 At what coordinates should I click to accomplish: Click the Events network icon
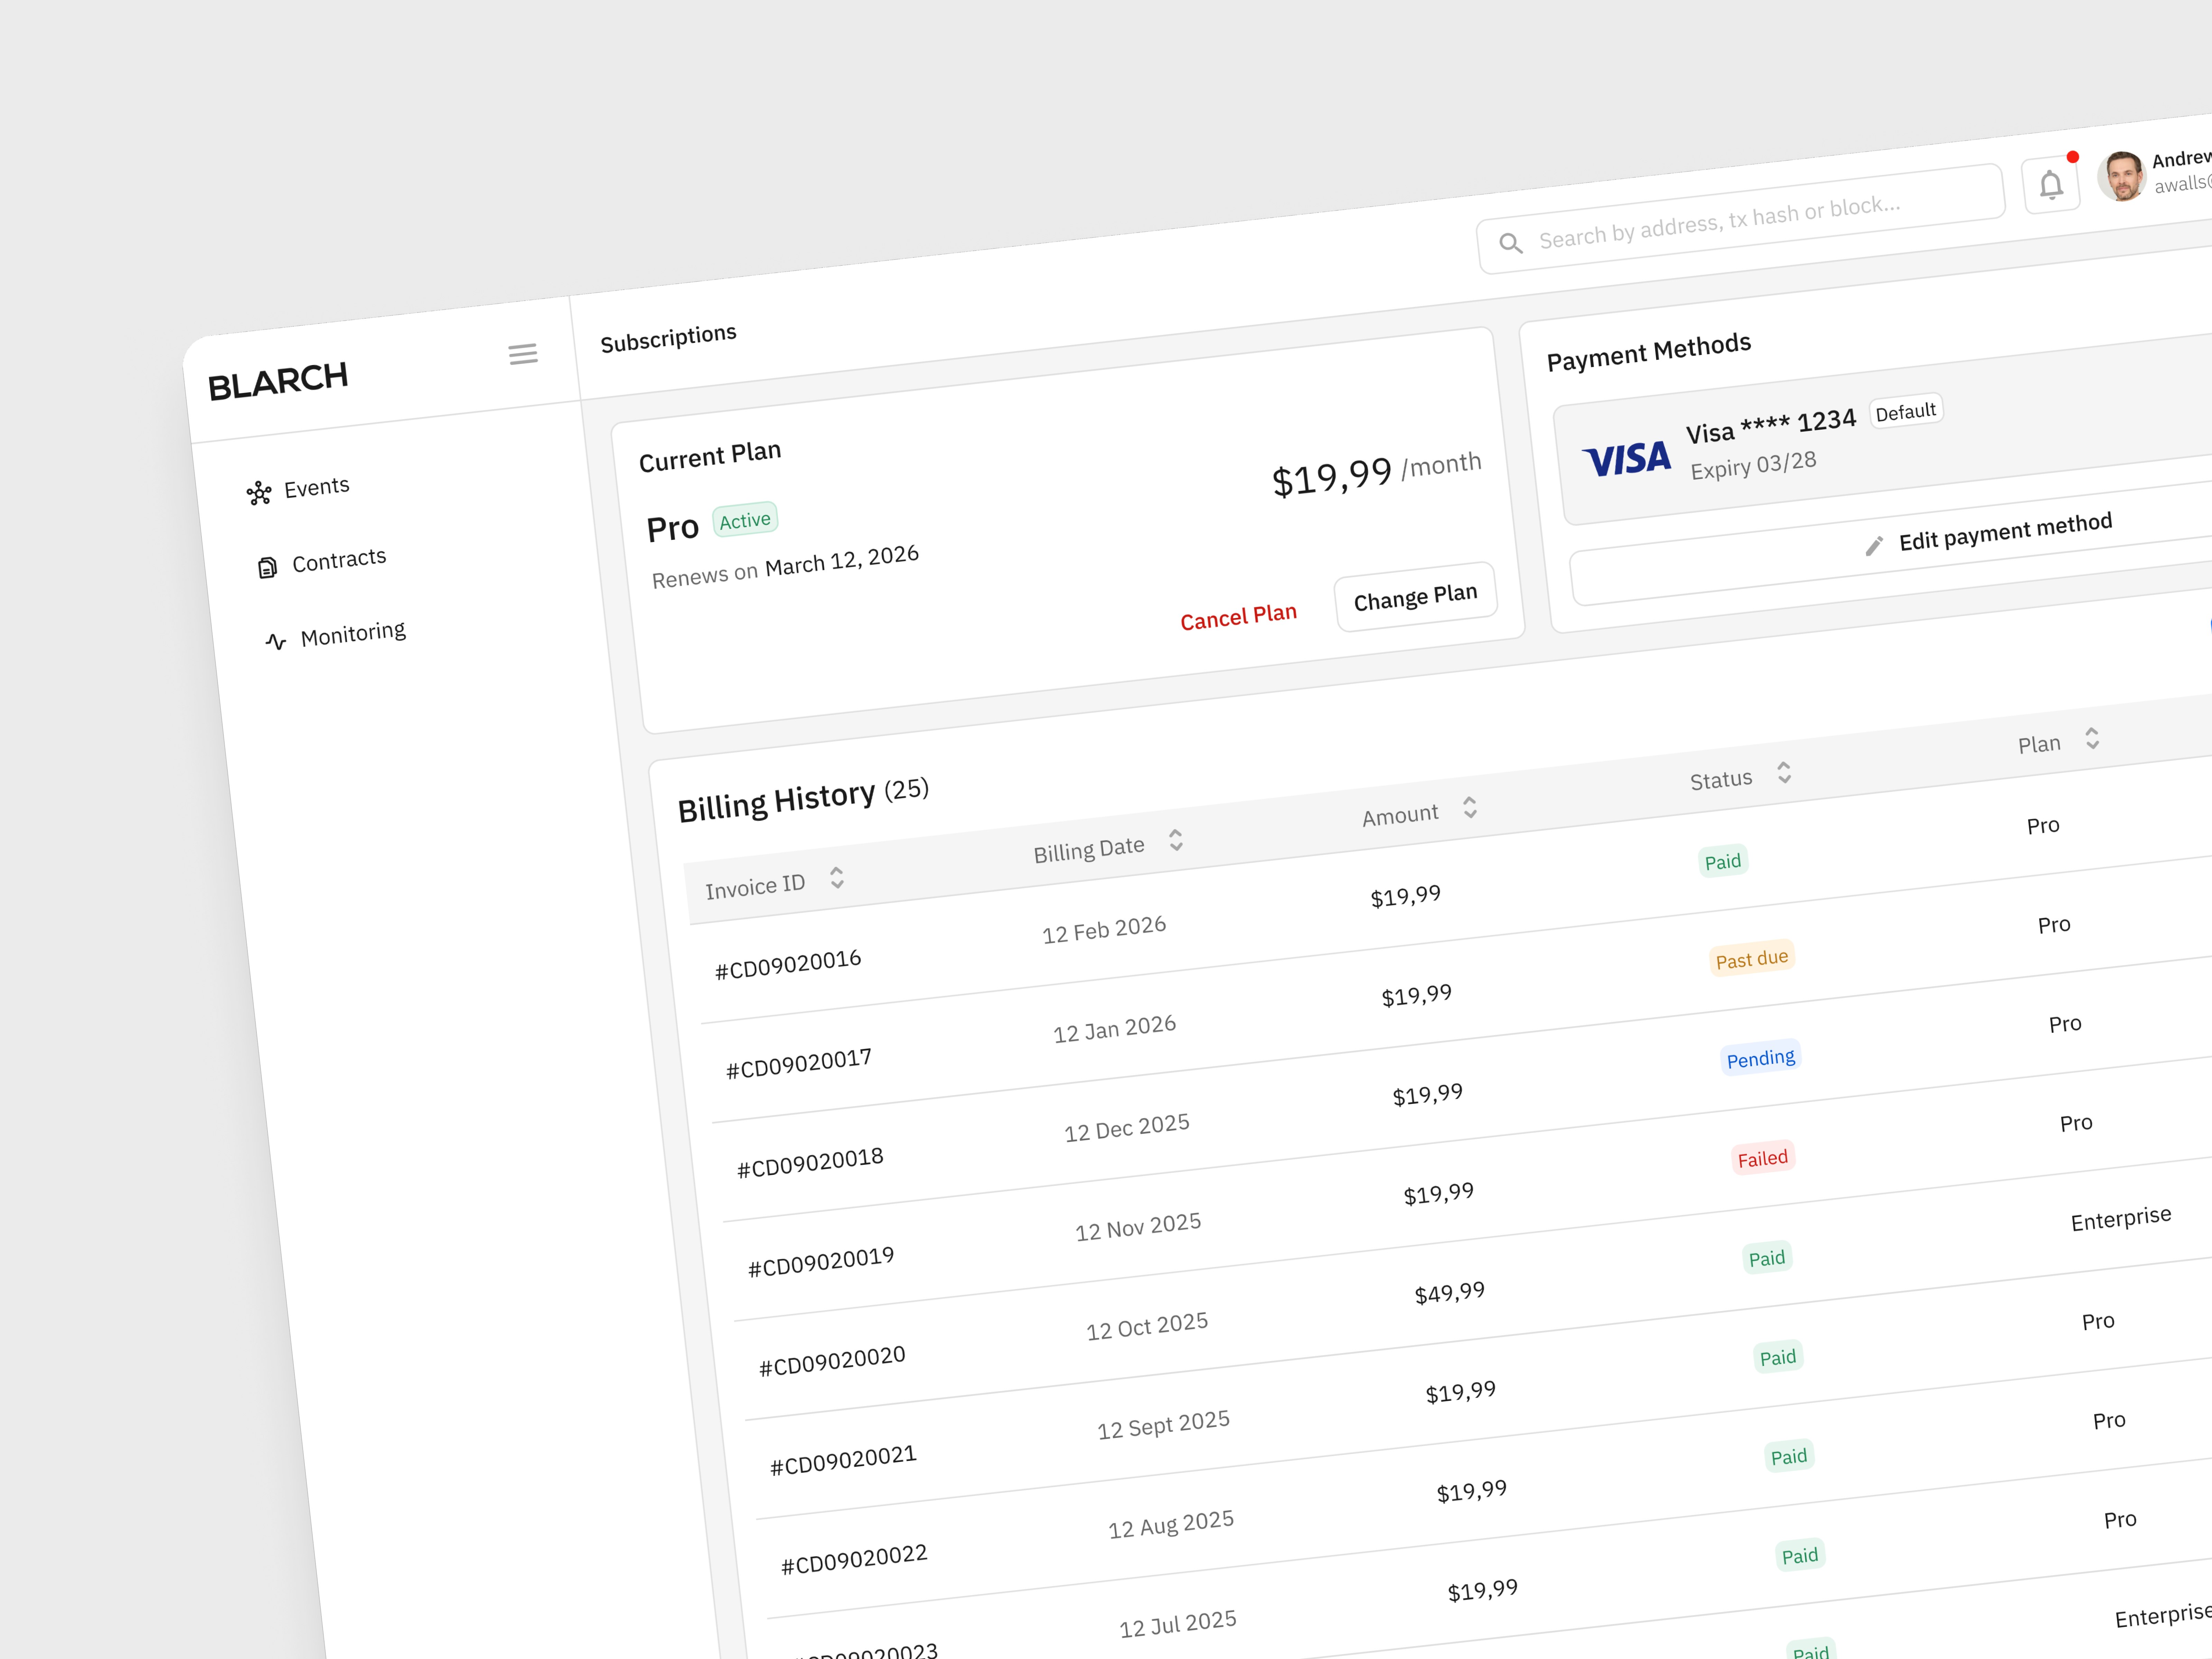(x=259, y=493)
